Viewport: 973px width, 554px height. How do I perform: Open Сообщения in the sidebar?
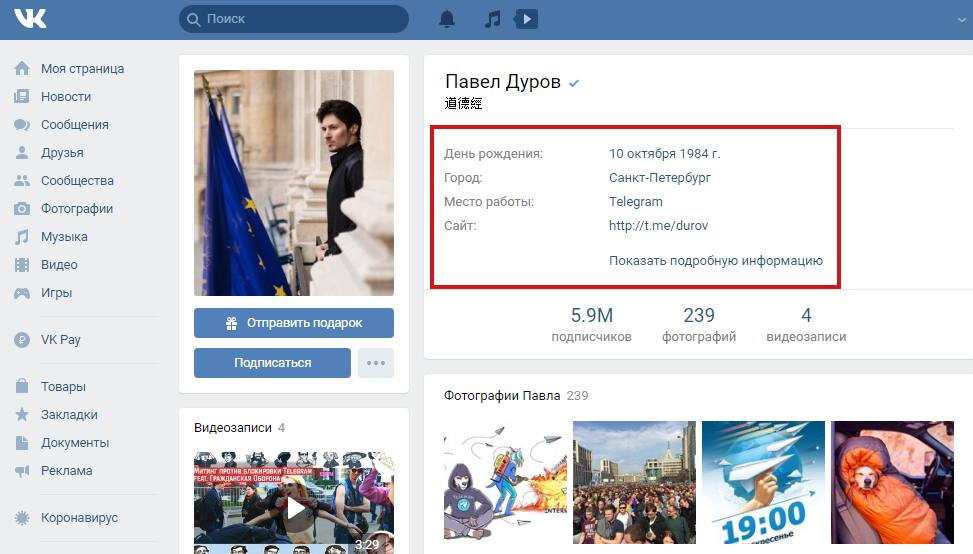74,125
